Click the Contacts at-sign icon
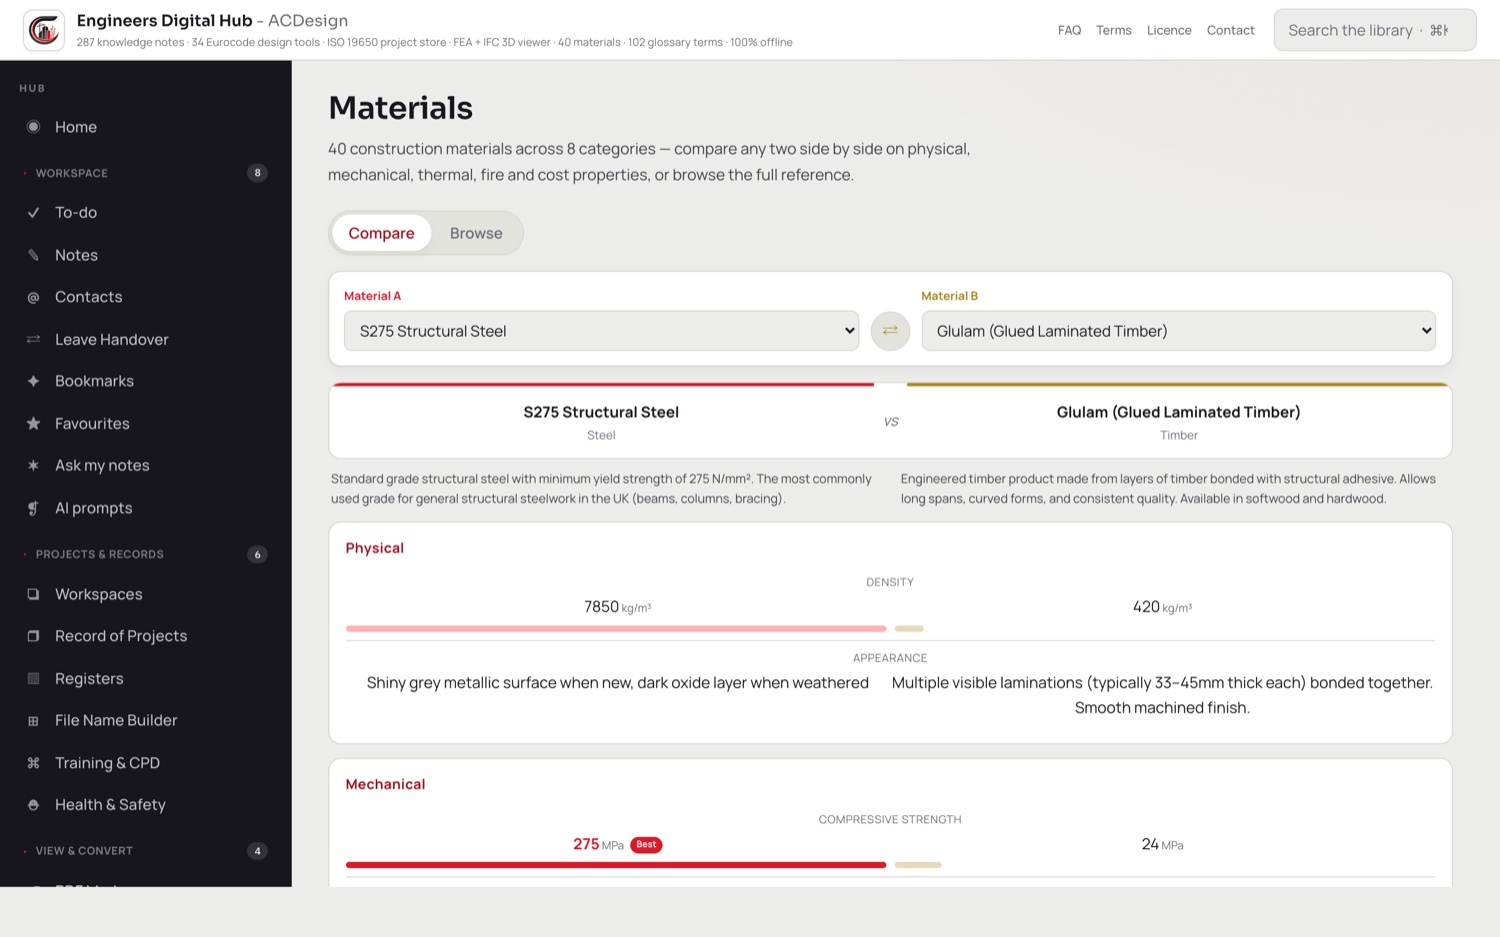 [x=33, y=297]
